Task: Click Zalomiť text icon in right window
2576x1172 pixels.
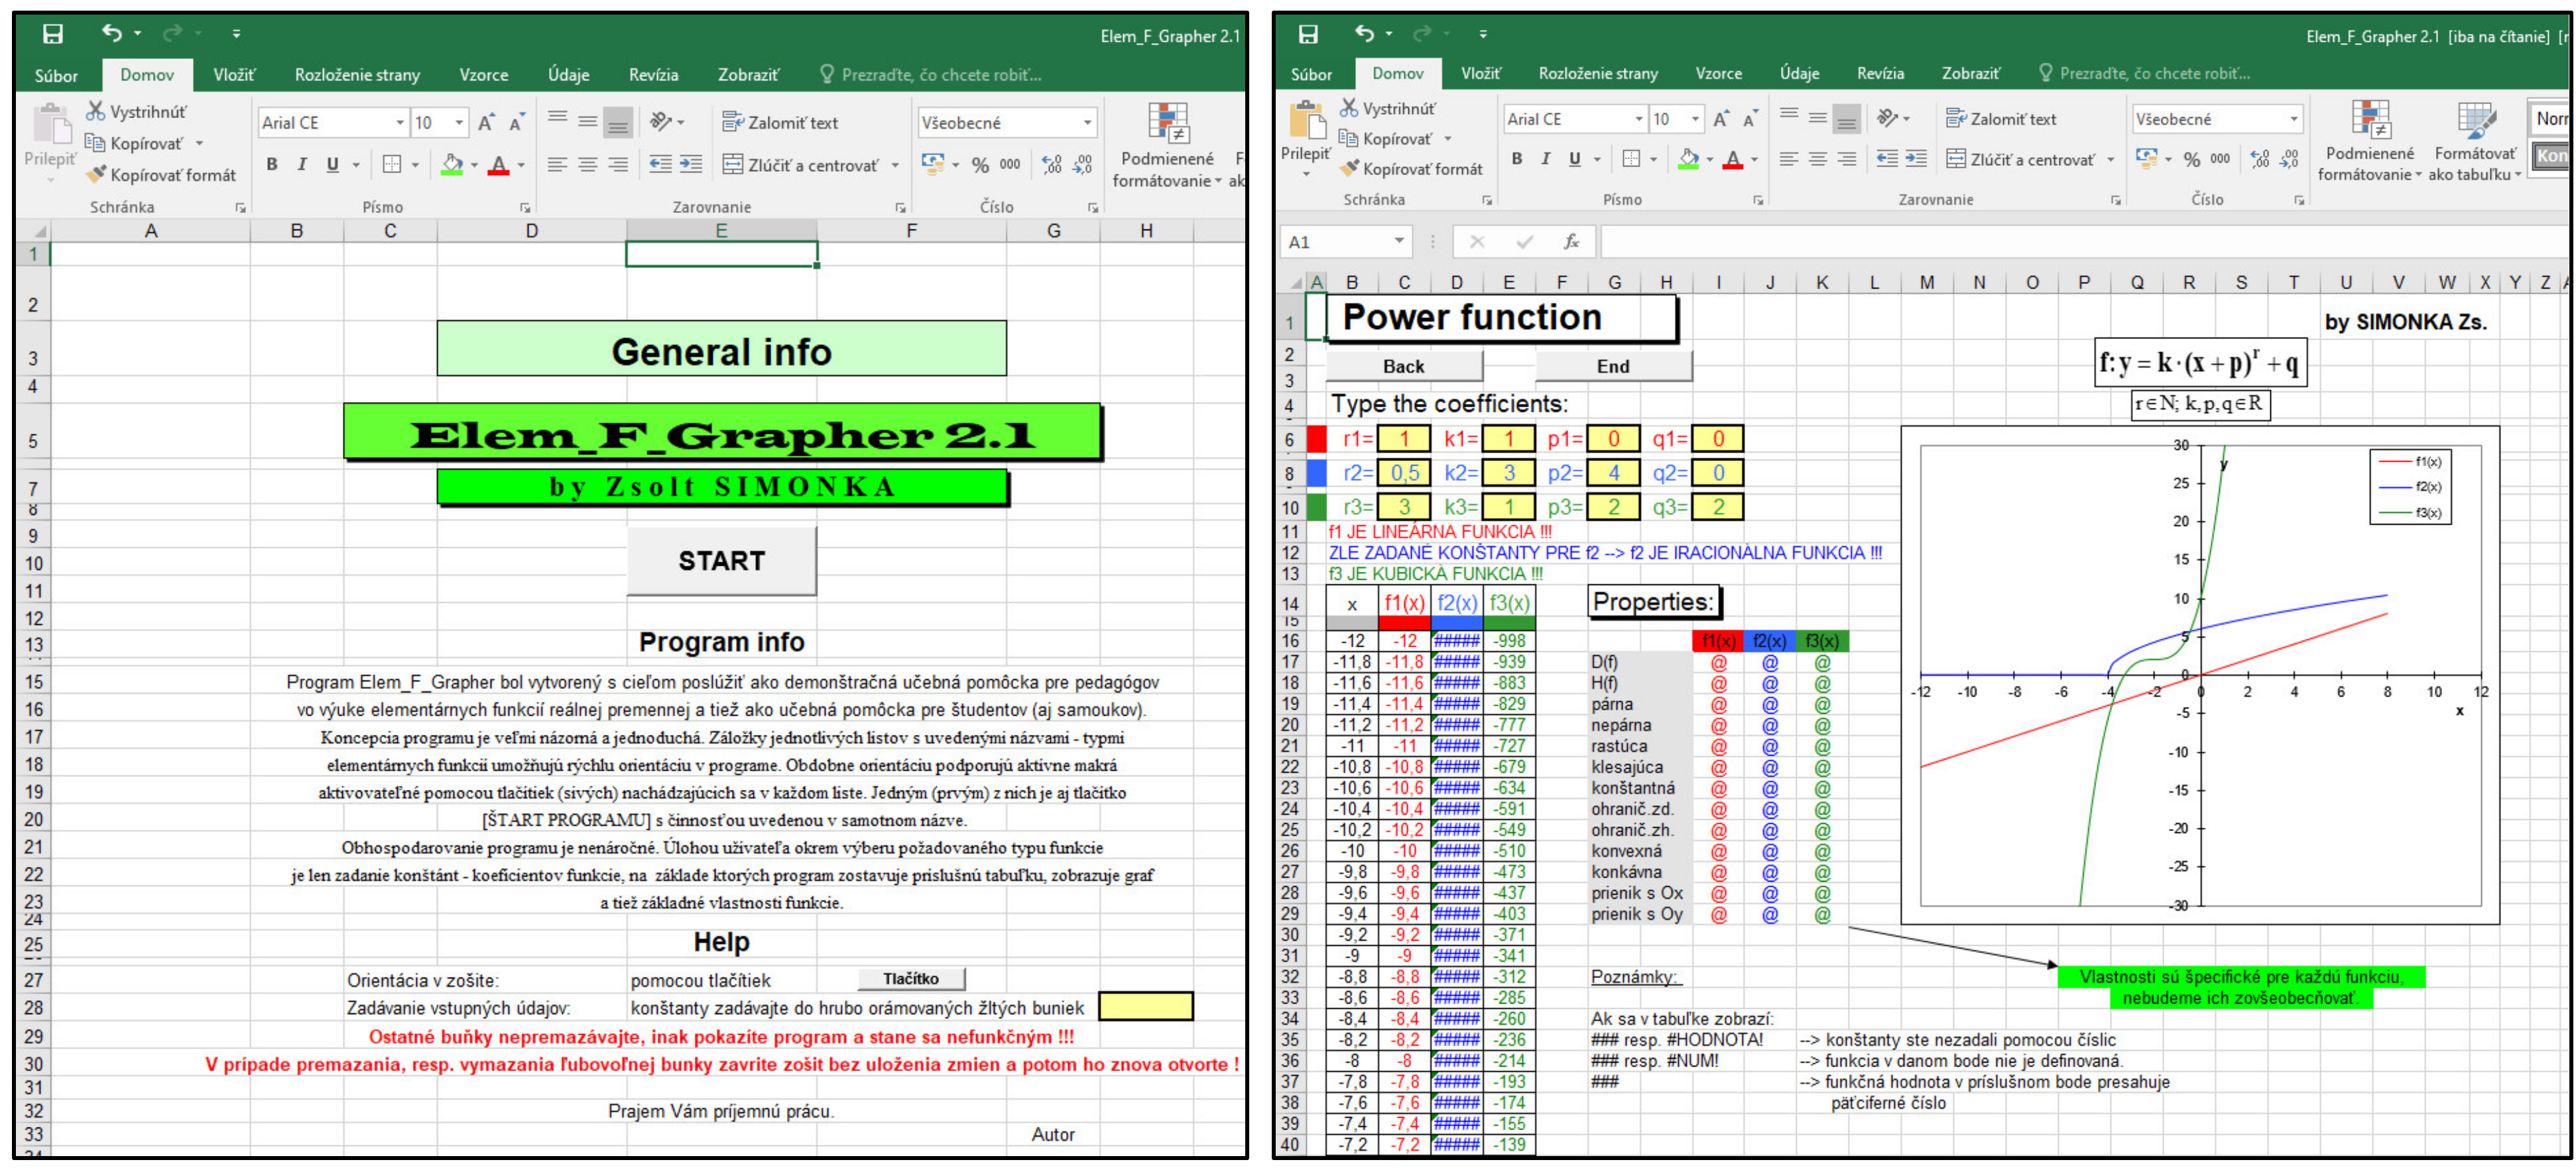Action: point(1957,118)
